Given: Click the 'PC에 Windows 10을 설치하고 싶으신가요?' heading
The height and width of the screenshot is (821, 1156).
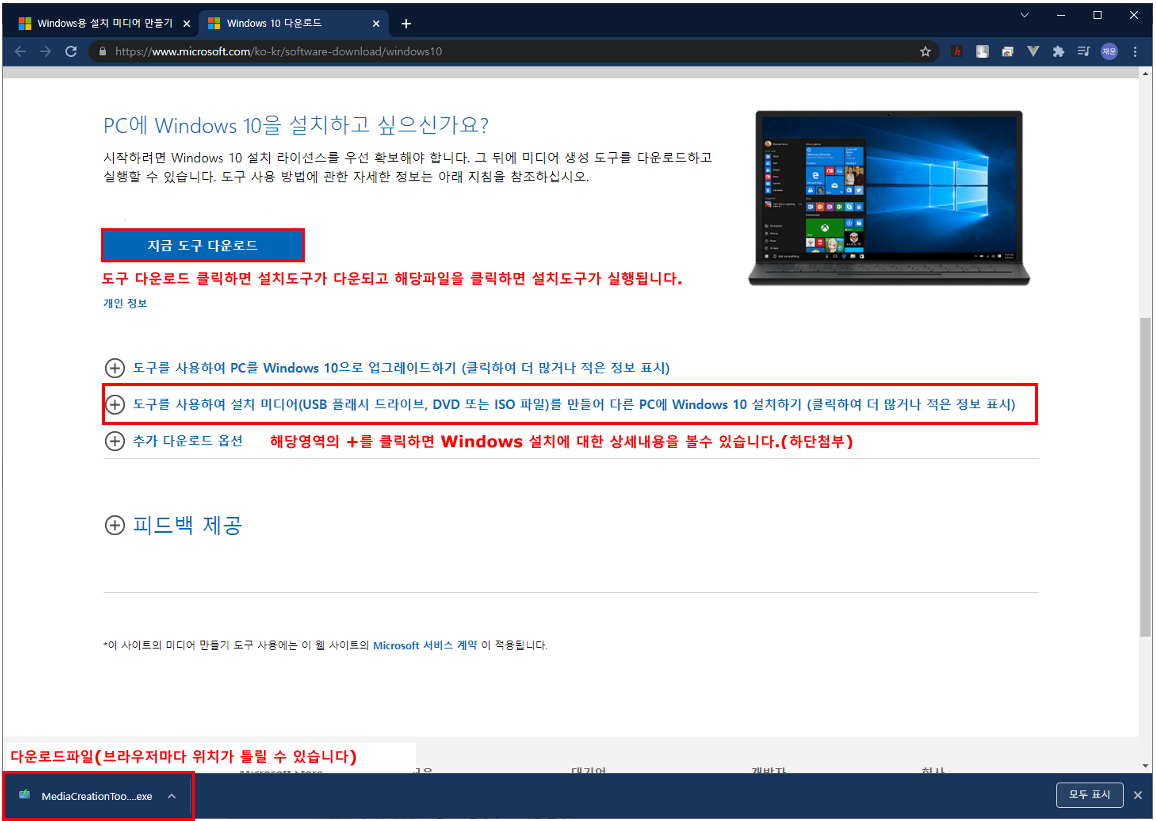Looking at the screenshot, I should [x=296, y=125].
